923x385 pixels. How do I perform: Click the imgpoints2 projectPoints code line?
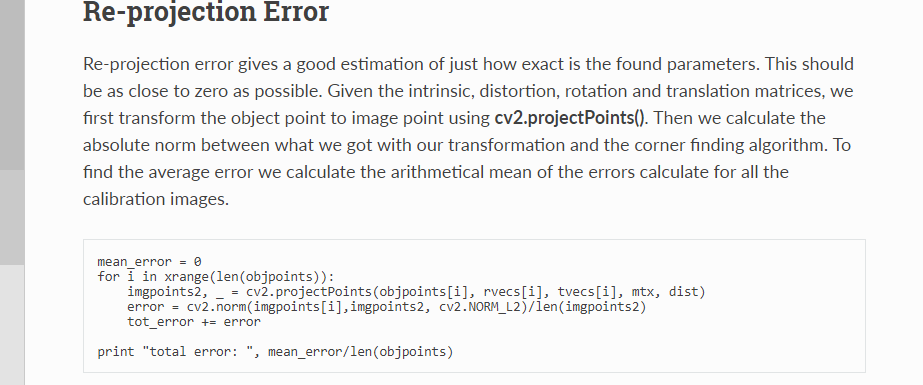(x=416, y=291)
